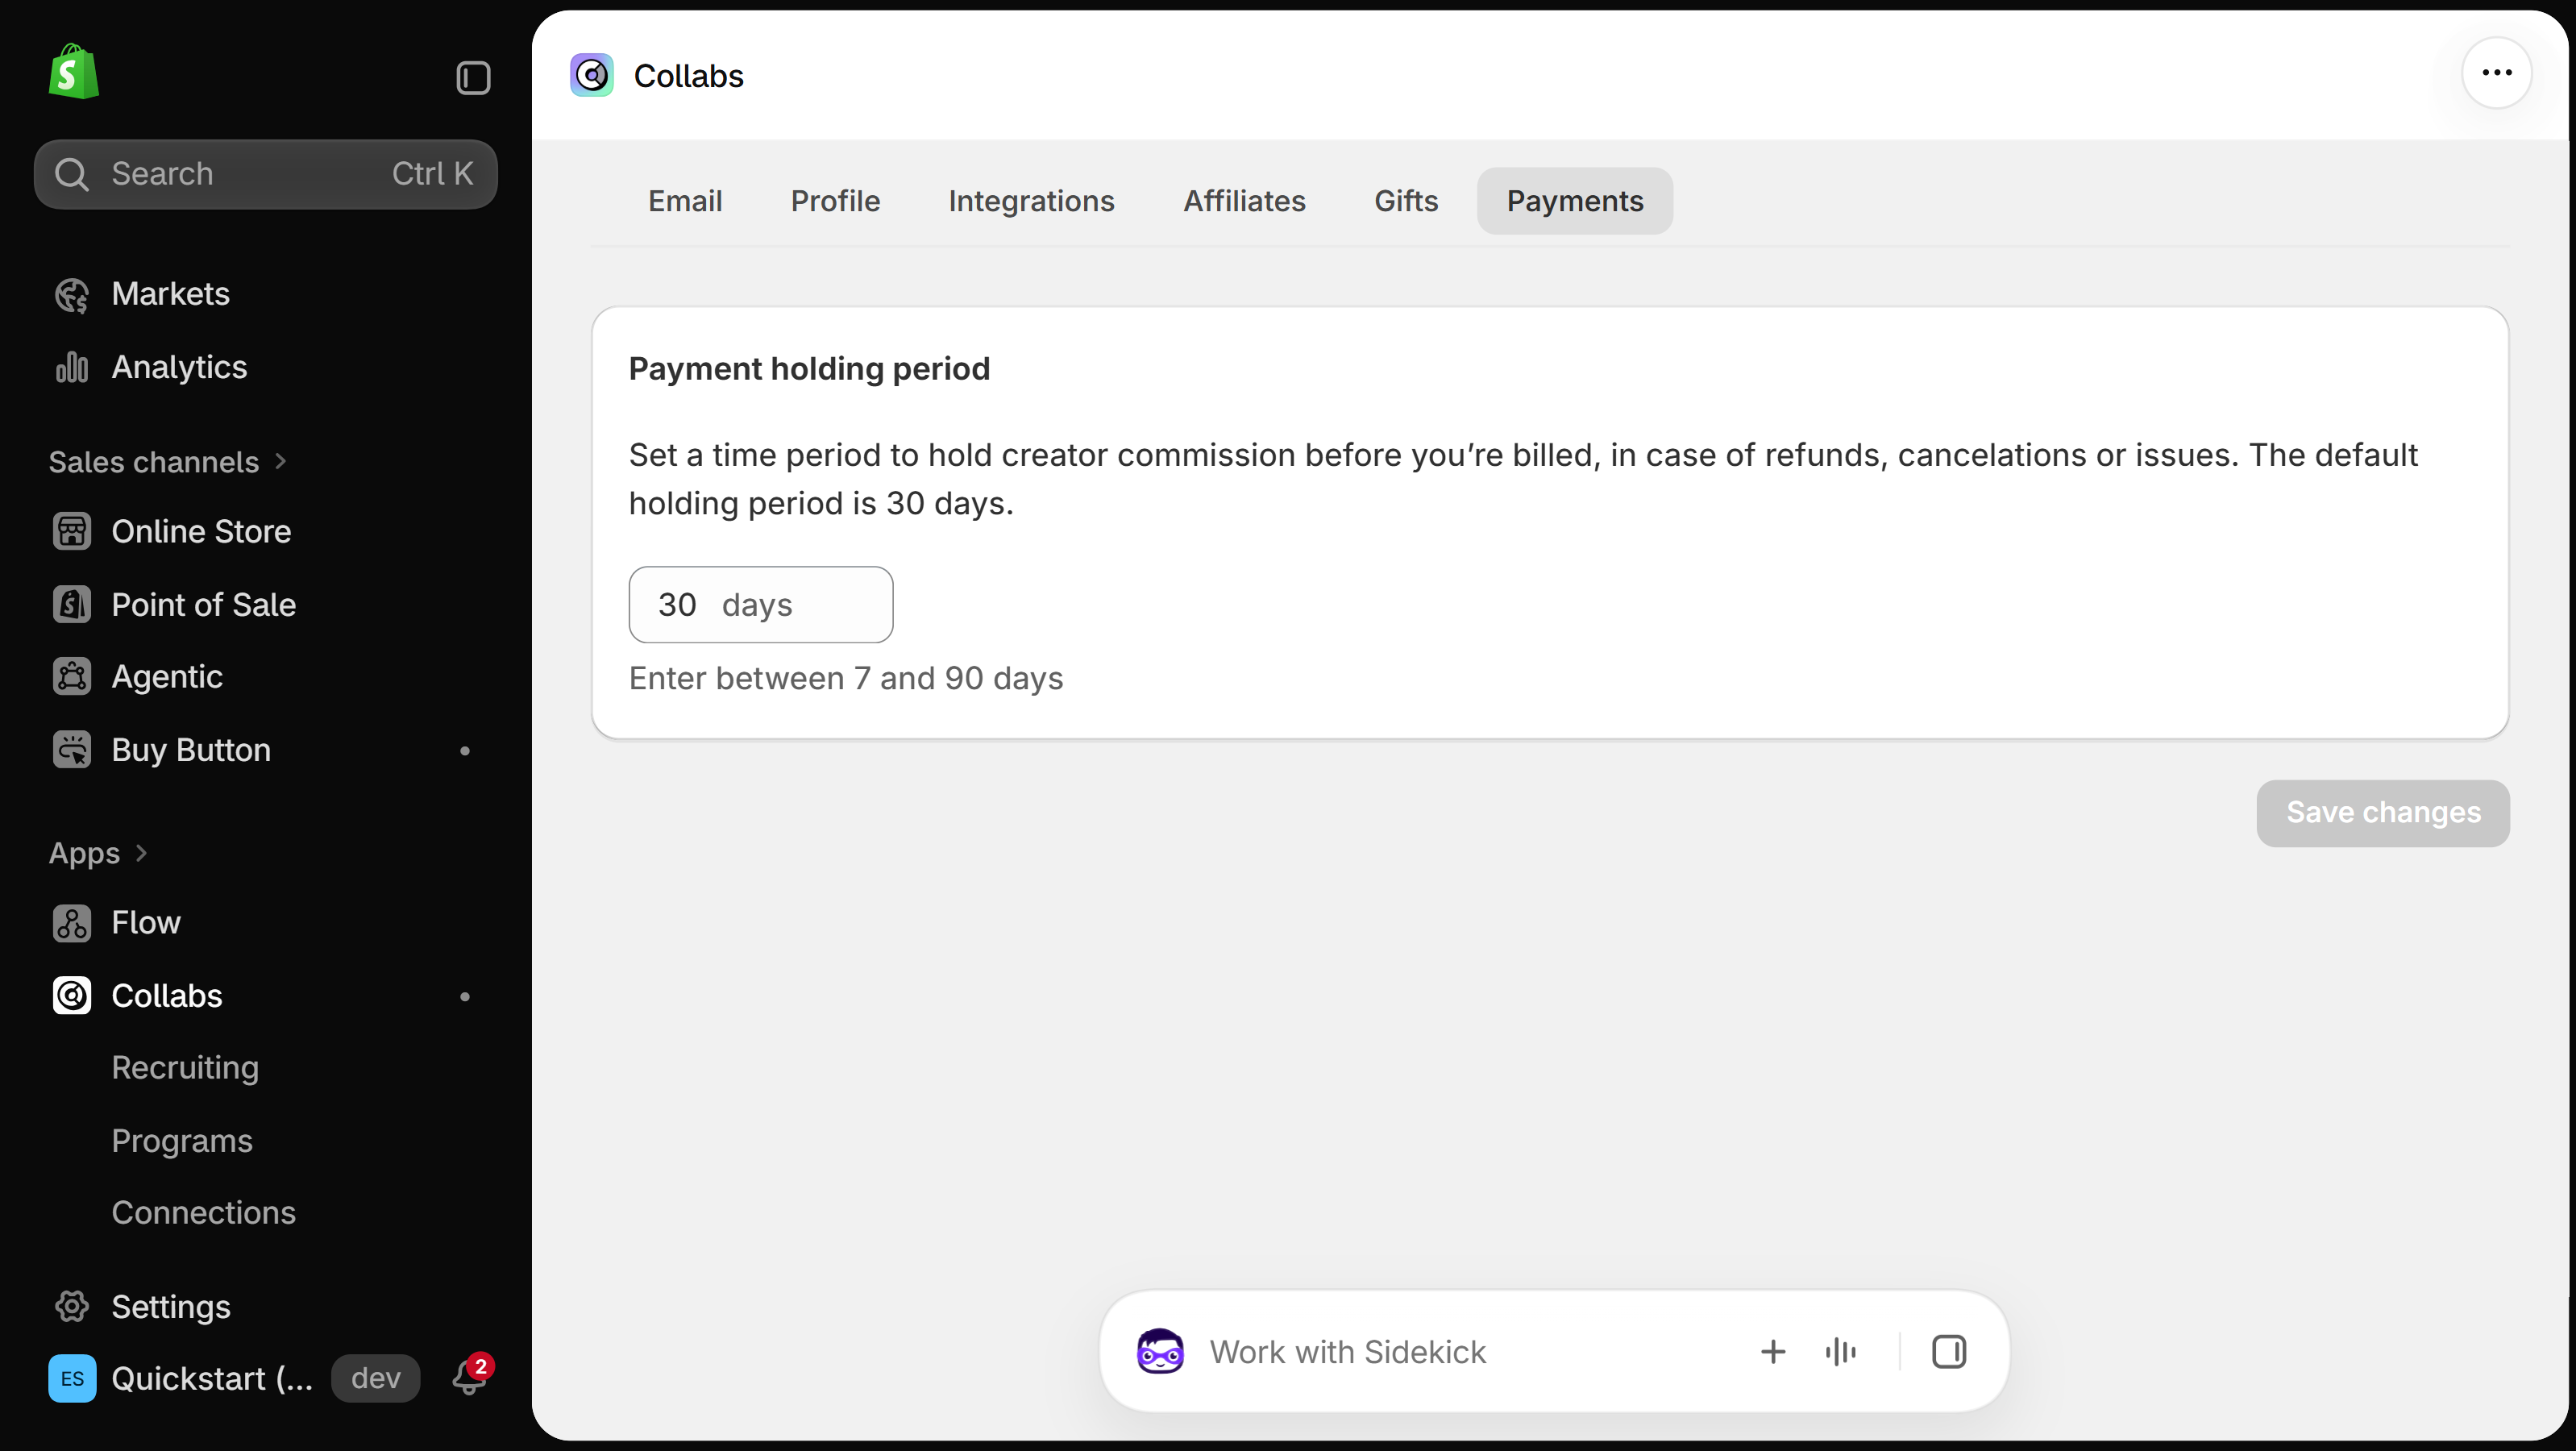Click the Settings gear icon
The image size is (2576, 1451).
72,1307
